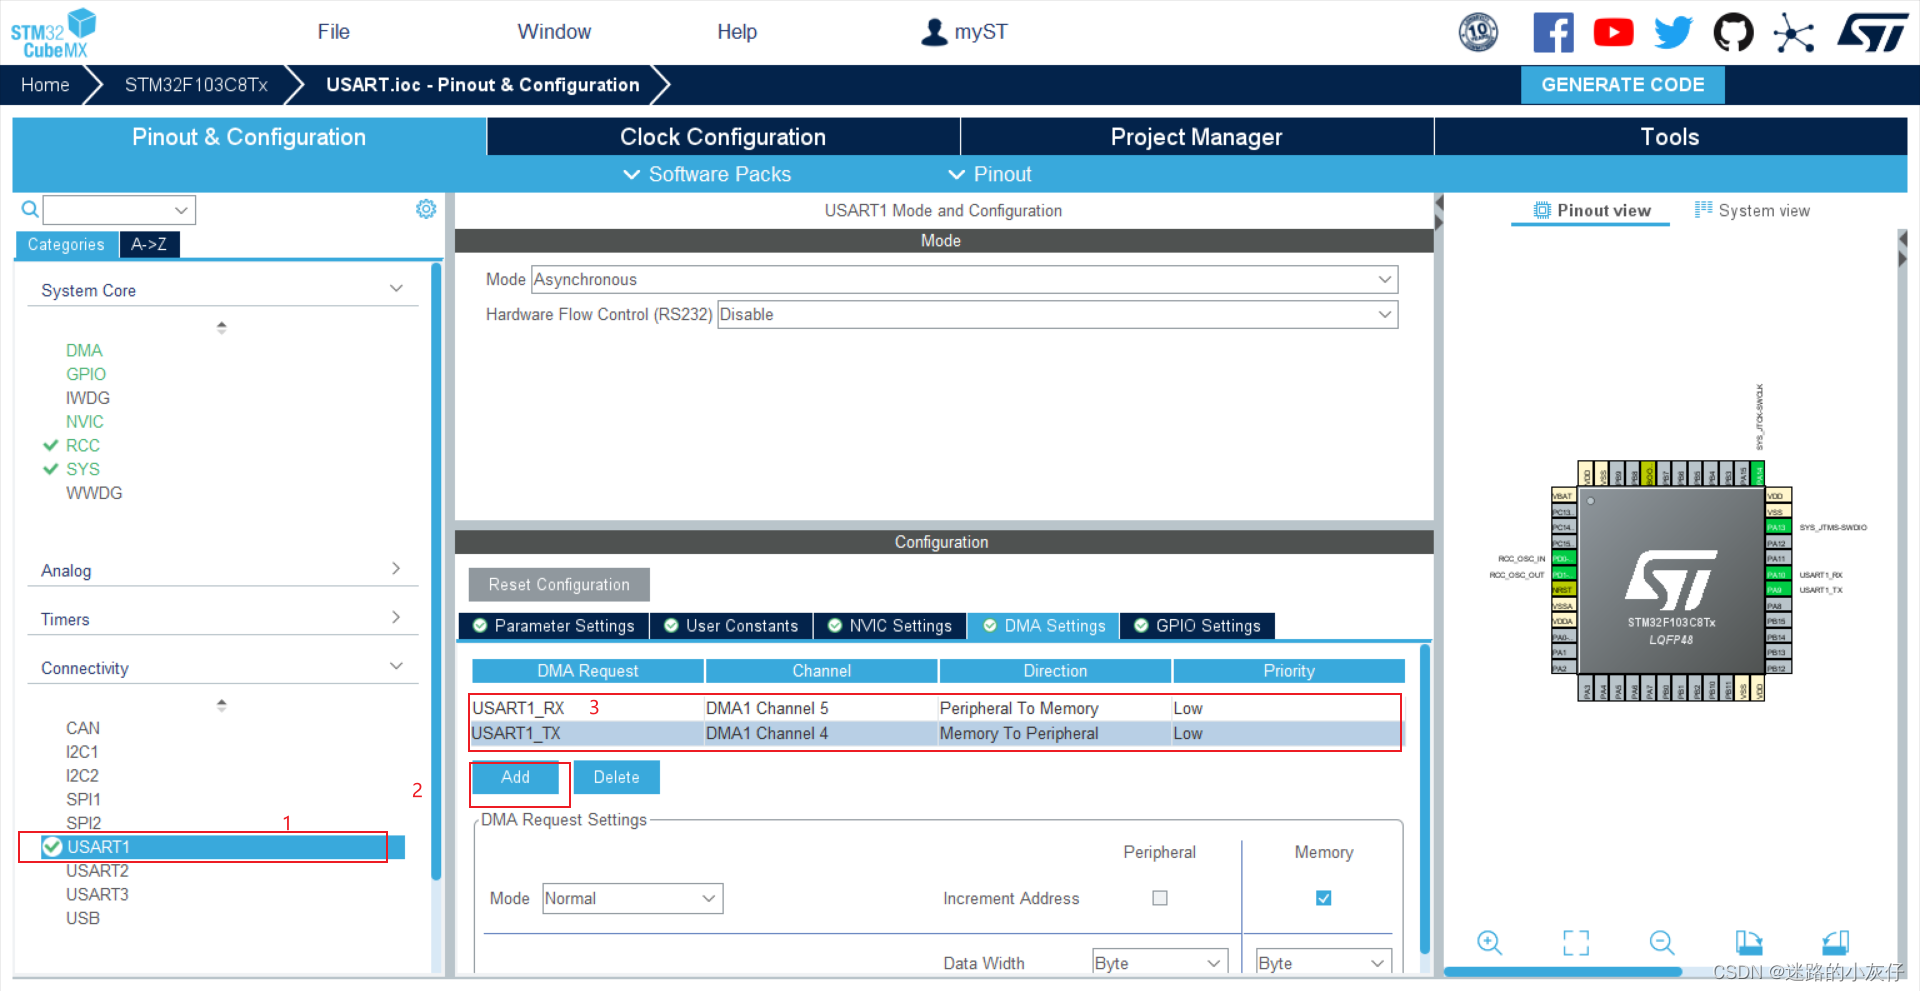Switch to System view
This screenshot has width=1920, height=991.
1752,210
